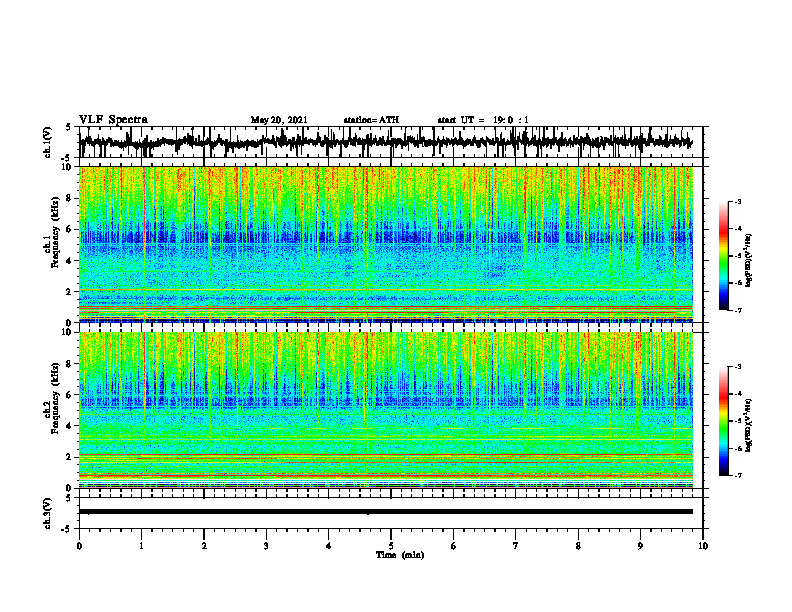
Task: Click time axis tick label "0"
Action: coord(79,546)
